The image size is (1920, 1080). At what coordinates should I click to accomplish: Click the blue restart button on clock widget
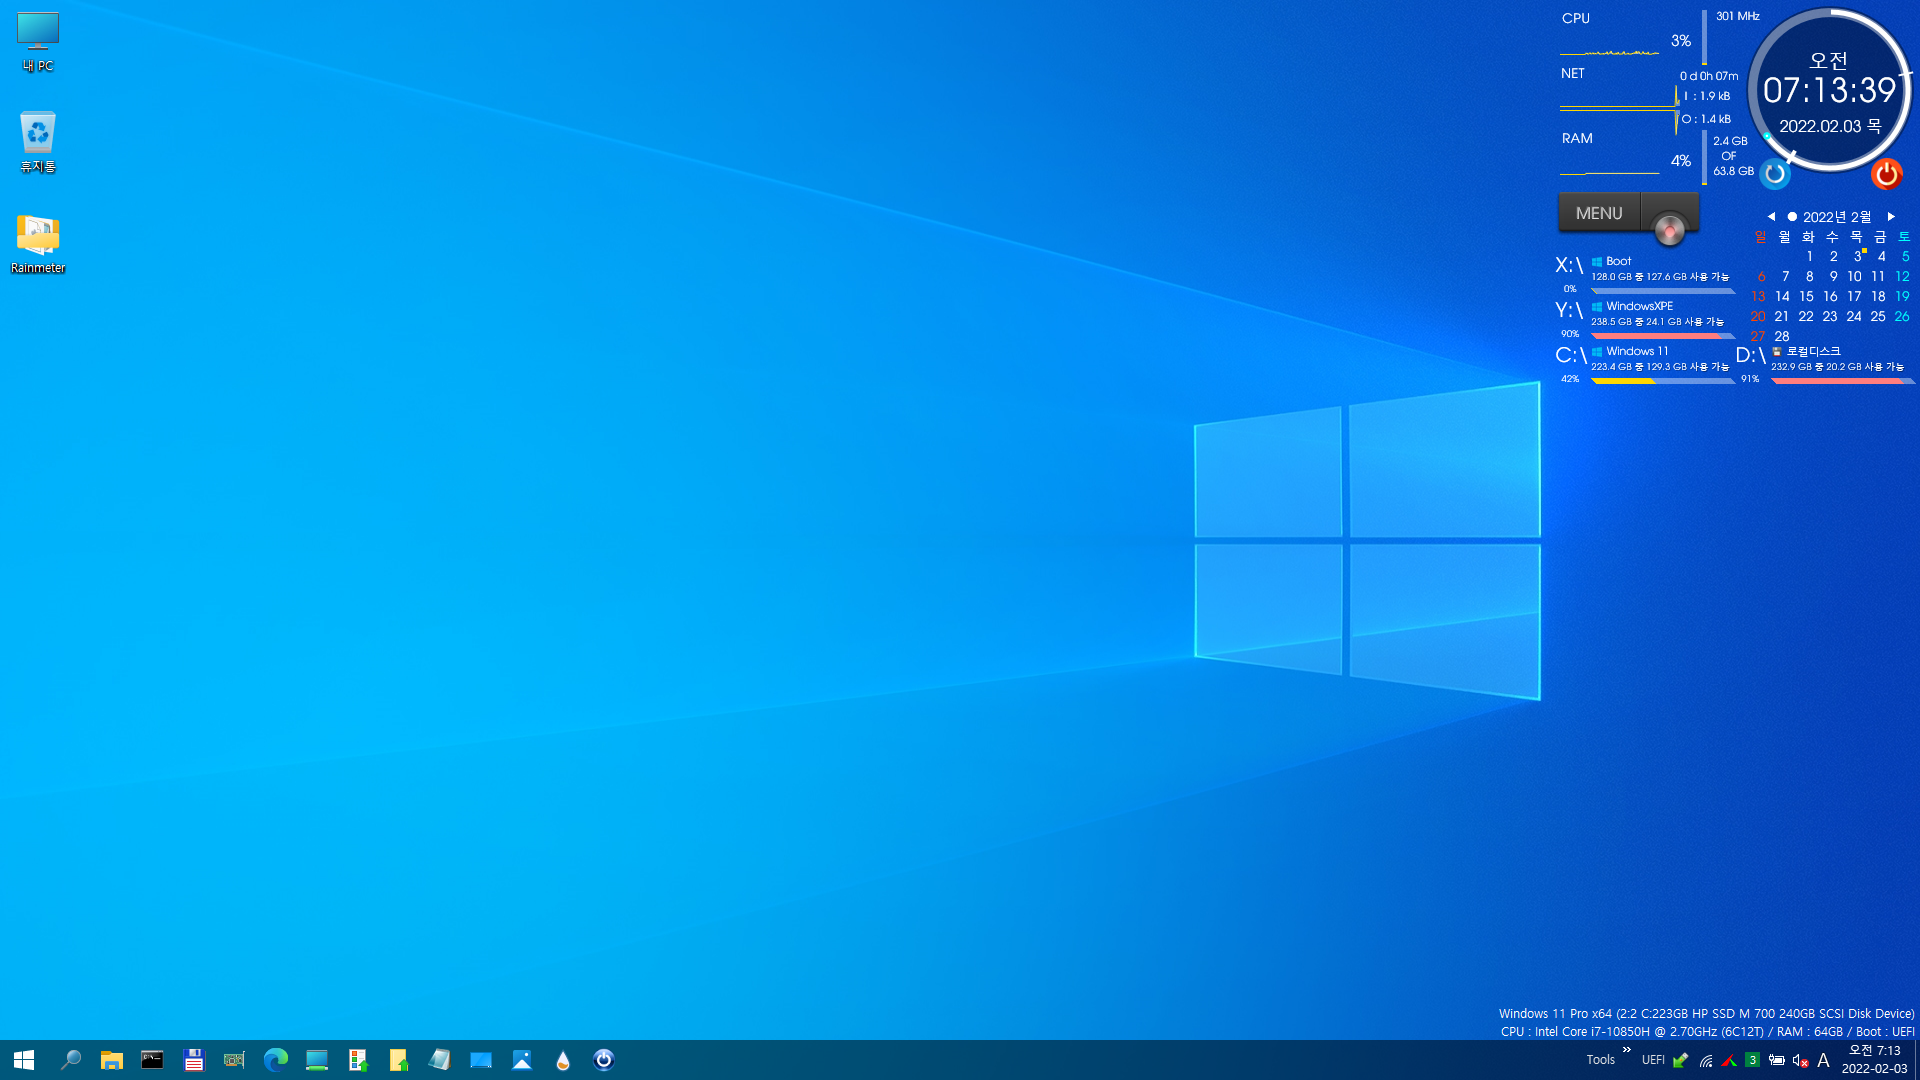[x=1775, y=174]
